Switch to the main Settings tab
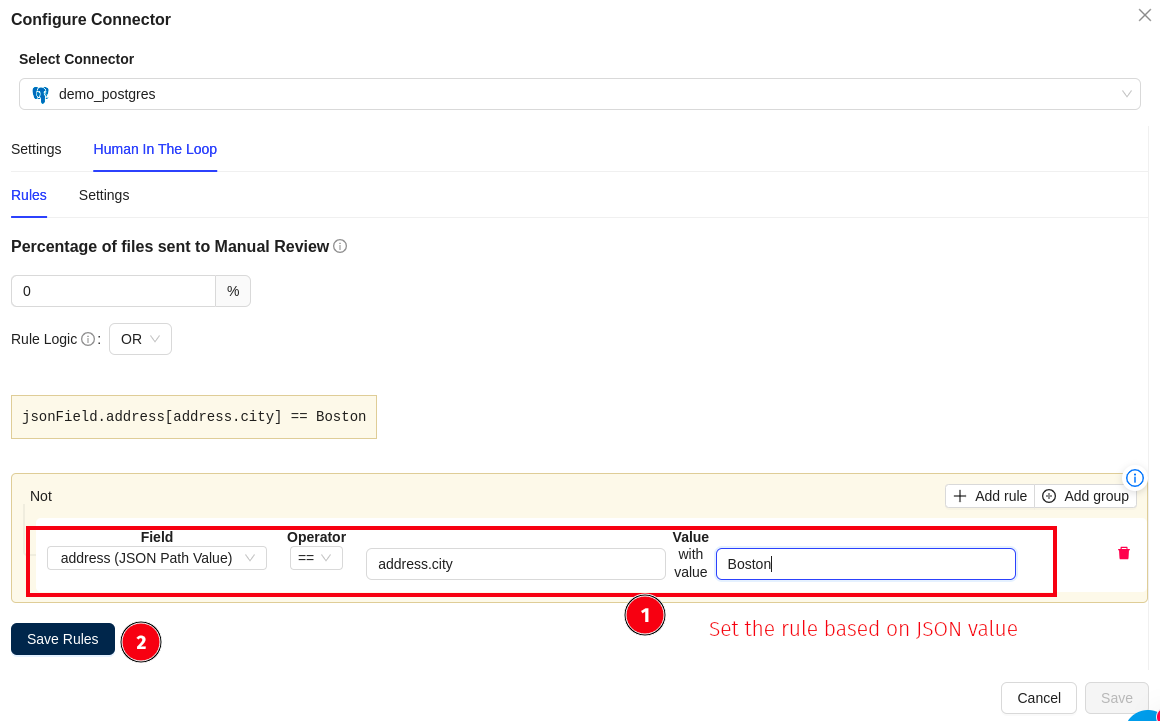Image resolution: width=1160 pixels, height=721 pixels. (36, 149)
